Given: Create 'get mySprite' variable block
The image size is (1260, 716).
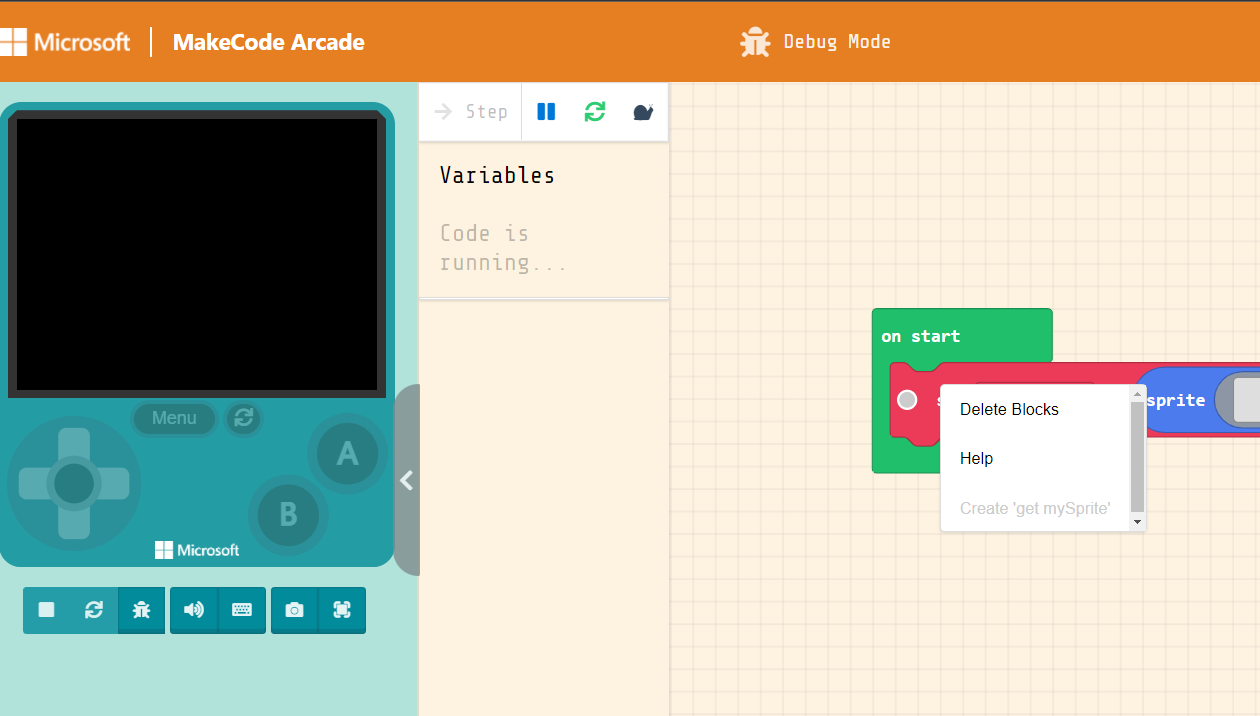Looking at the screenshot, I should 1035,508.
